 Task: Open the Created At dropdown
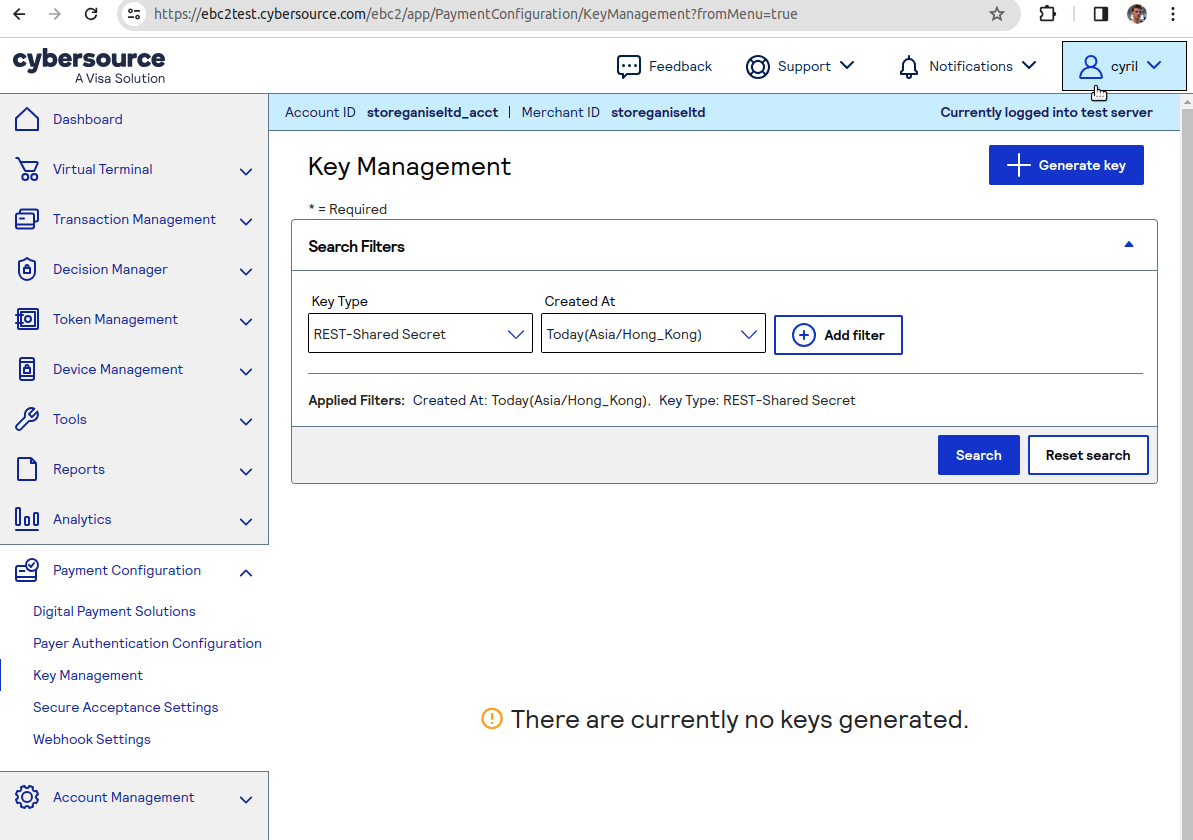click(x=653, y=333)
